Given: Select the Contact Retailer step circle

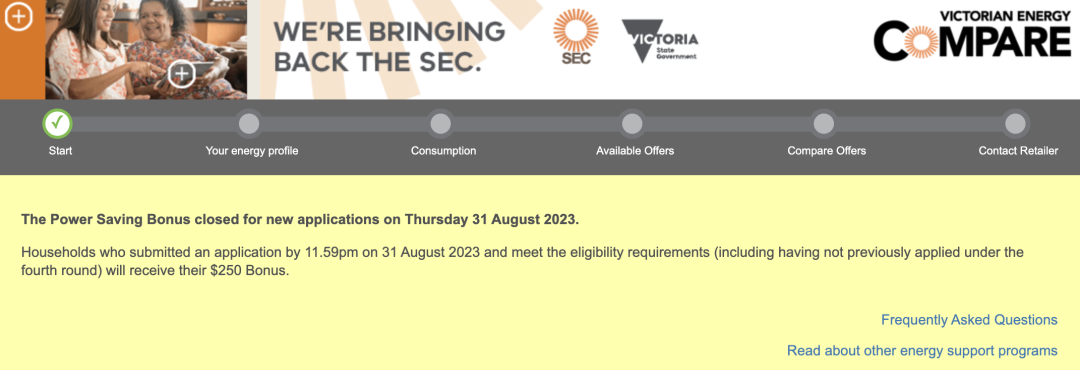Looking at the screenshot, I should (1015, 124).
